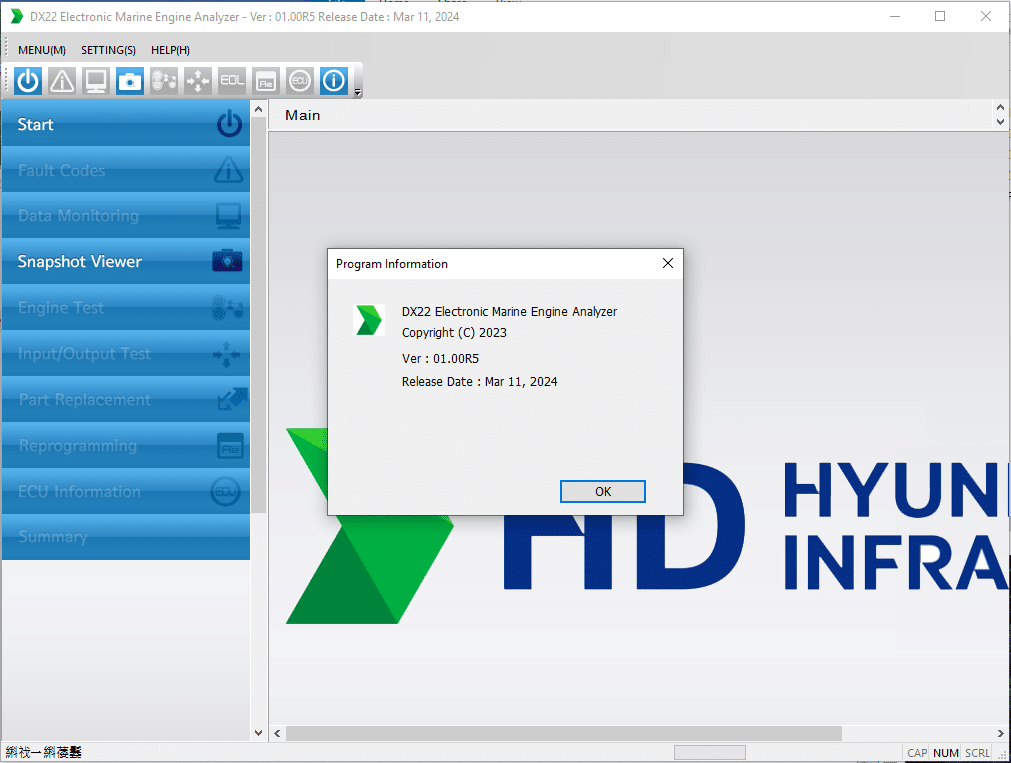Open Snapshot Viewer via the camera toolbar icon
Viewport: 1011px width, 763px height.
130,81
